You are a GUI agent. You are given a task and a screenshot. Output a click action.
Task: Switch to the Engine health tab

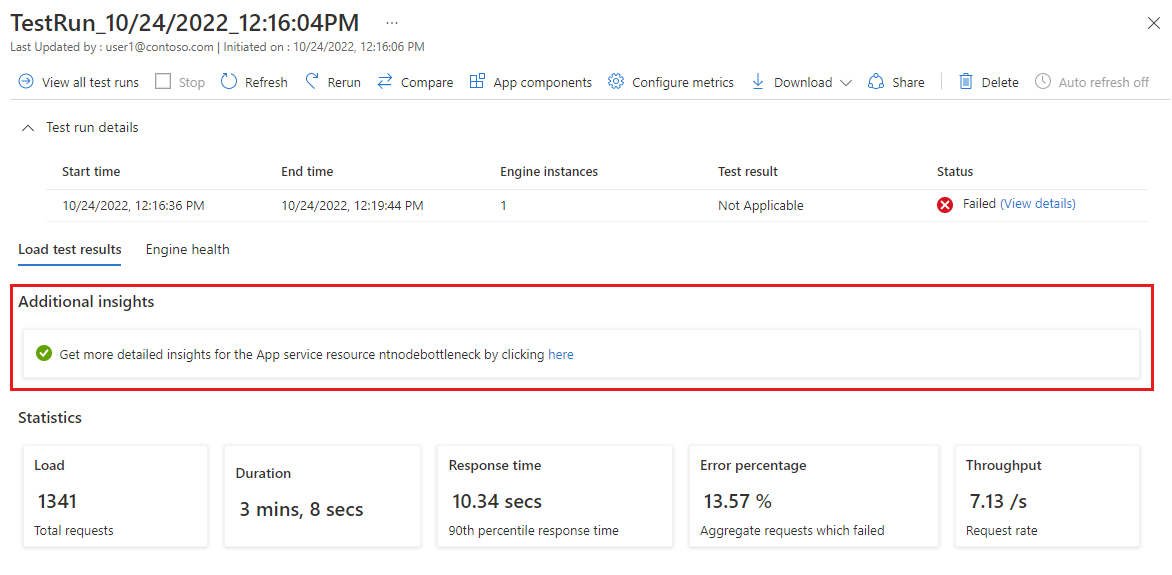188,250
